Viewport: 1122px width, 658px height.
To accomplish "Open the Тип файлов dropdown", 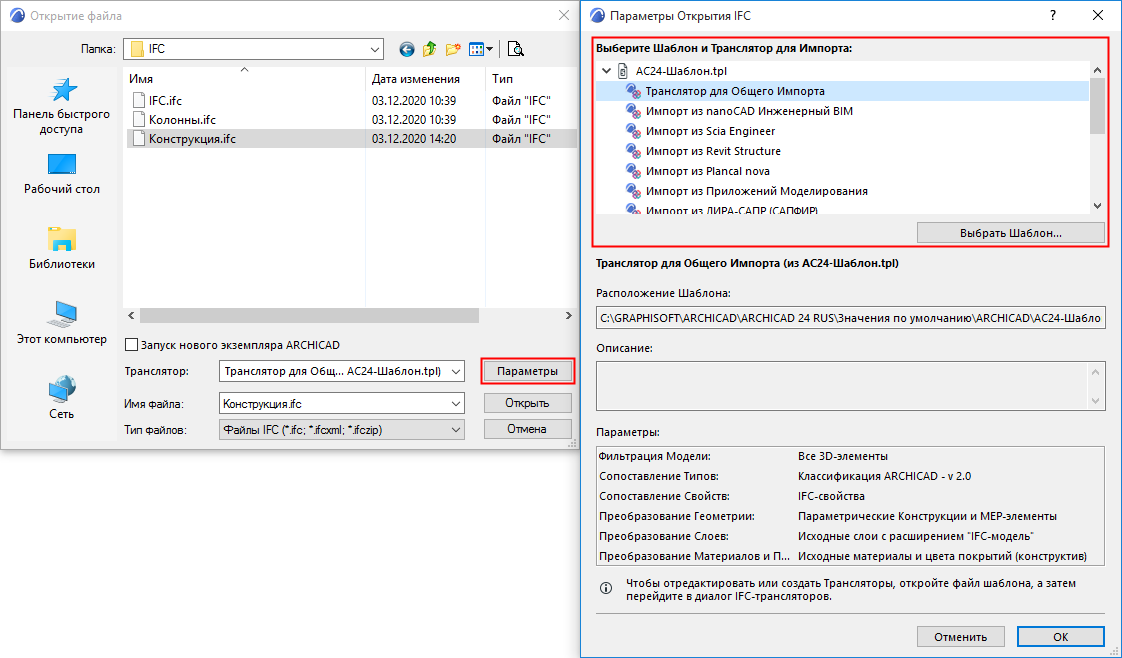I will tap(456, 430).
